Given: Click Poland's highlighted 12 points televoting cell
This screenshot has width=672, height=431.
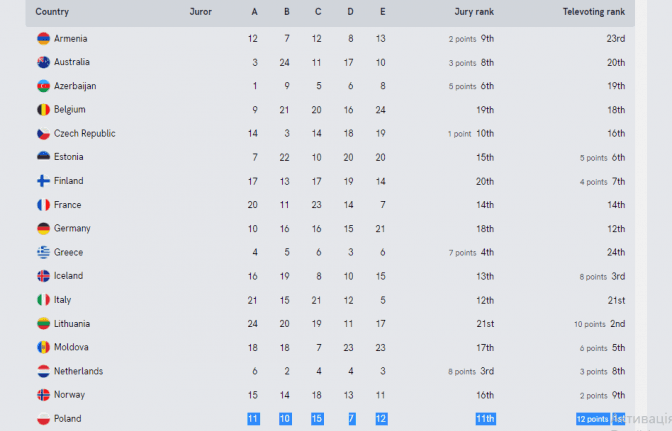Looking at the screenshot, I should pos(592,419).
